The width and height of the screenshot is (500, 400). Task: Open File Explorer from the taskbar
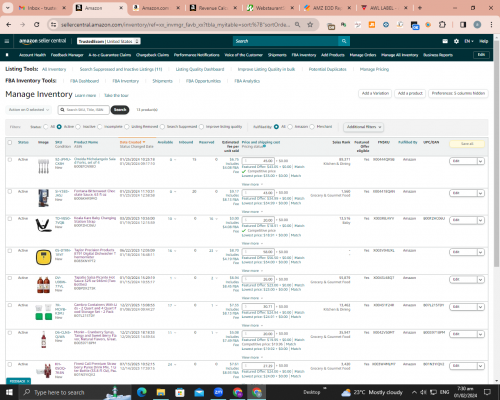tap(161, 392)
